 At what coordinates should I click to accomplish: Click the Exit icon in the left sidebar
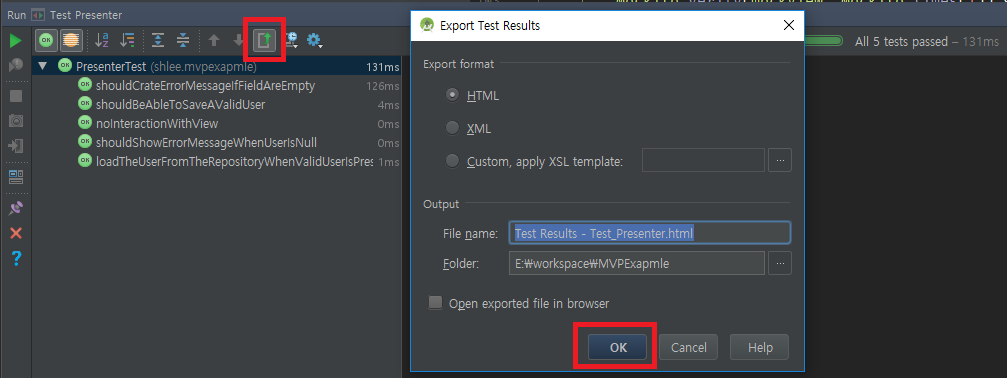[16, 146]
